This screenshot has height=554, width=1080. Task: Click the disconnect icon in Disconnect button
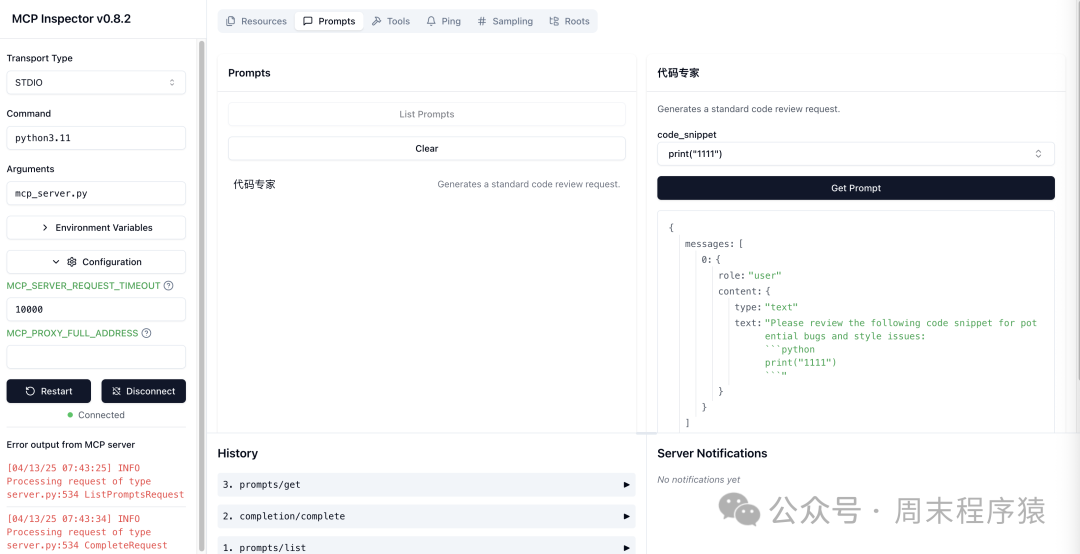116,391
